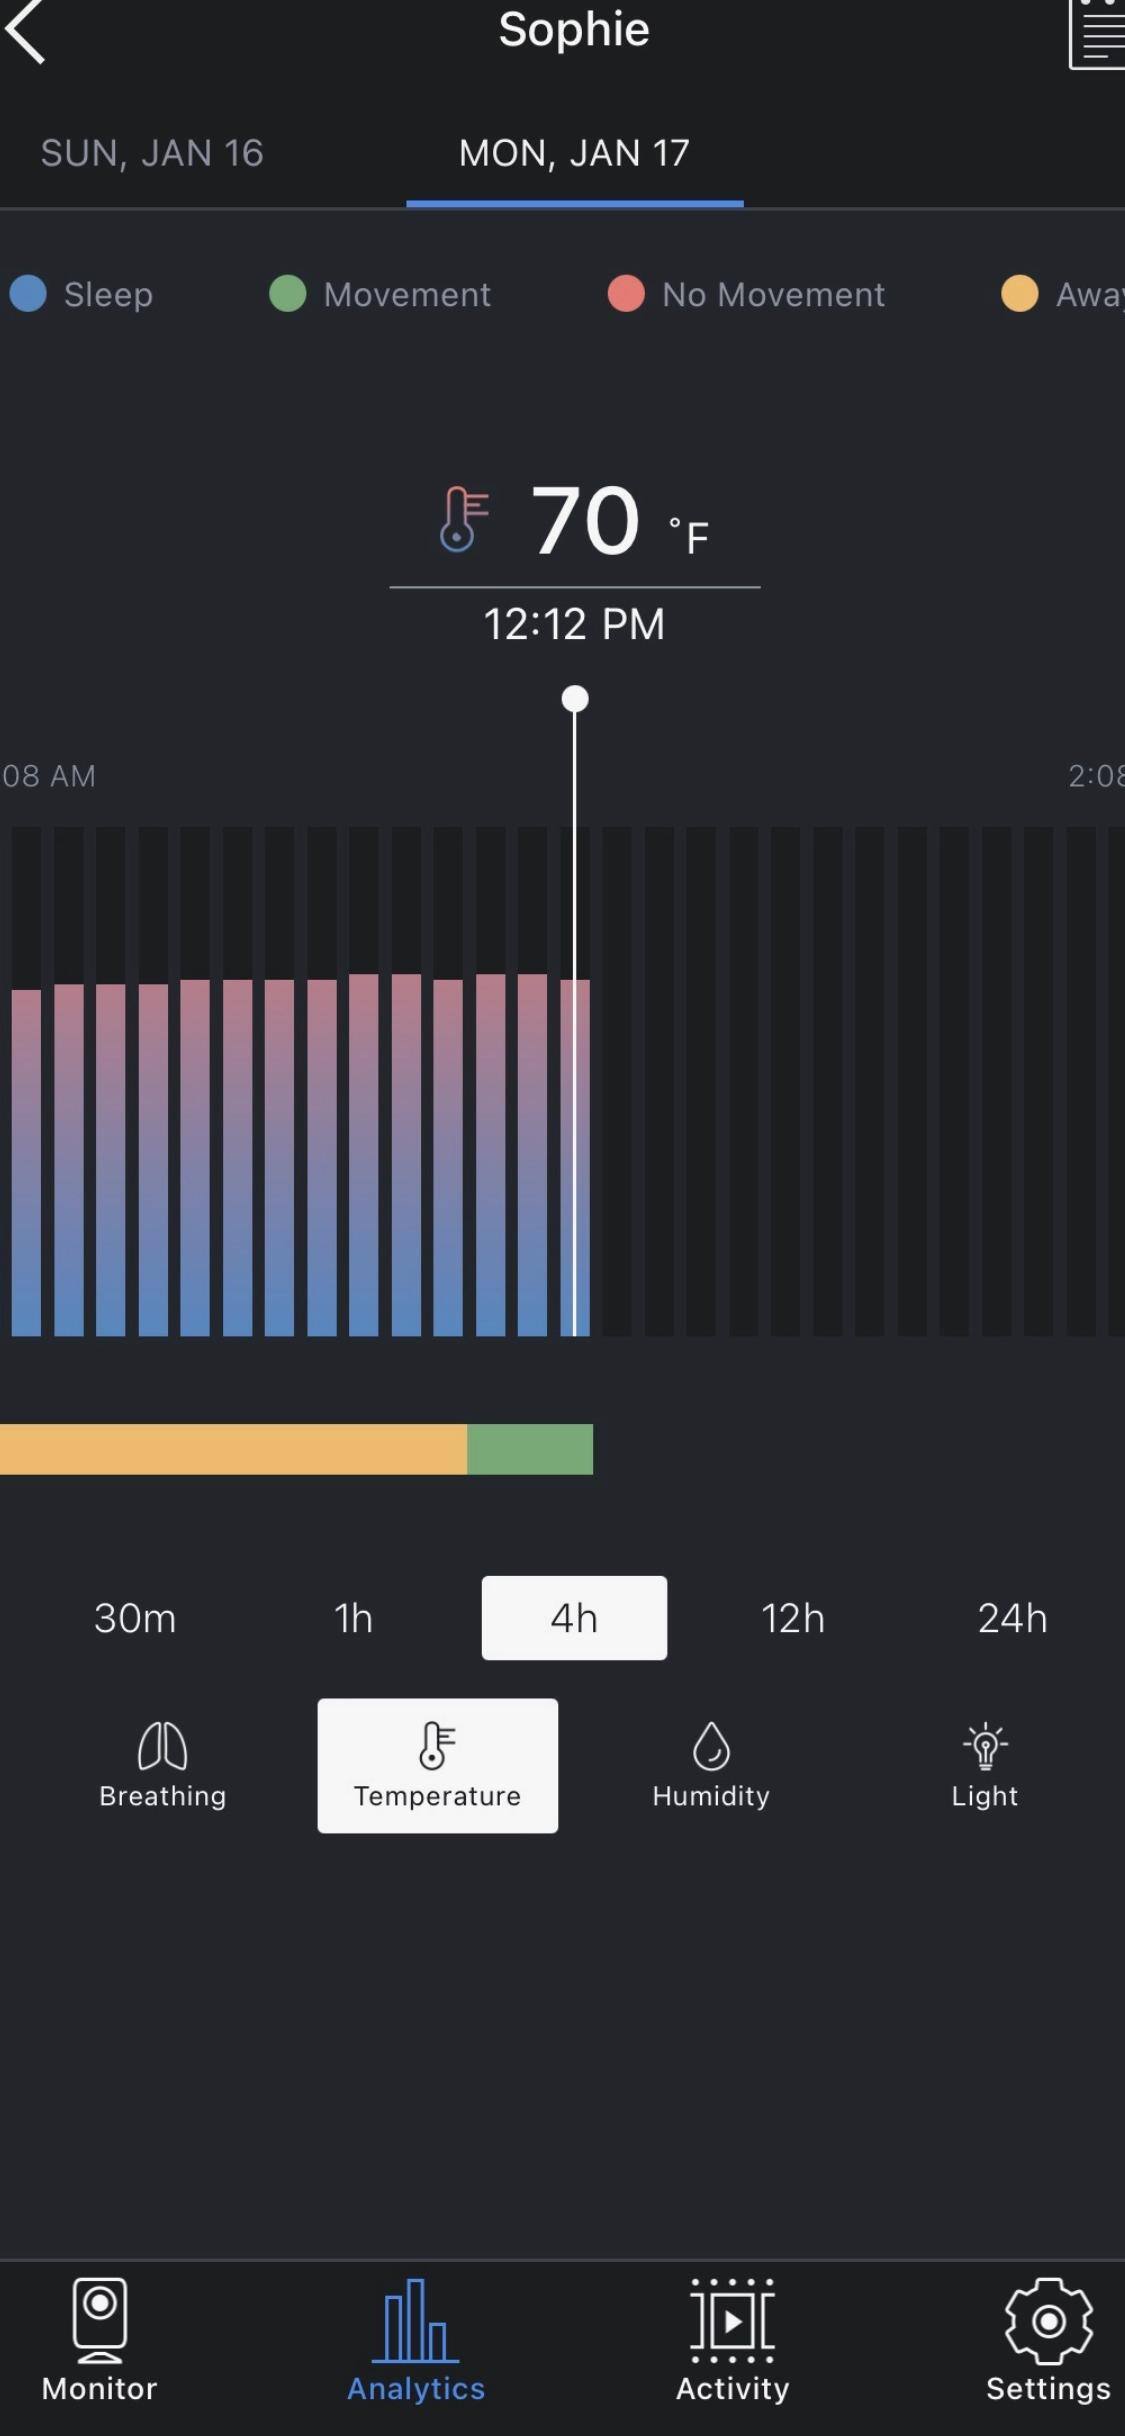Open the Monitor camera view
1125x2436 pixels.
(x=99, y=2340)
